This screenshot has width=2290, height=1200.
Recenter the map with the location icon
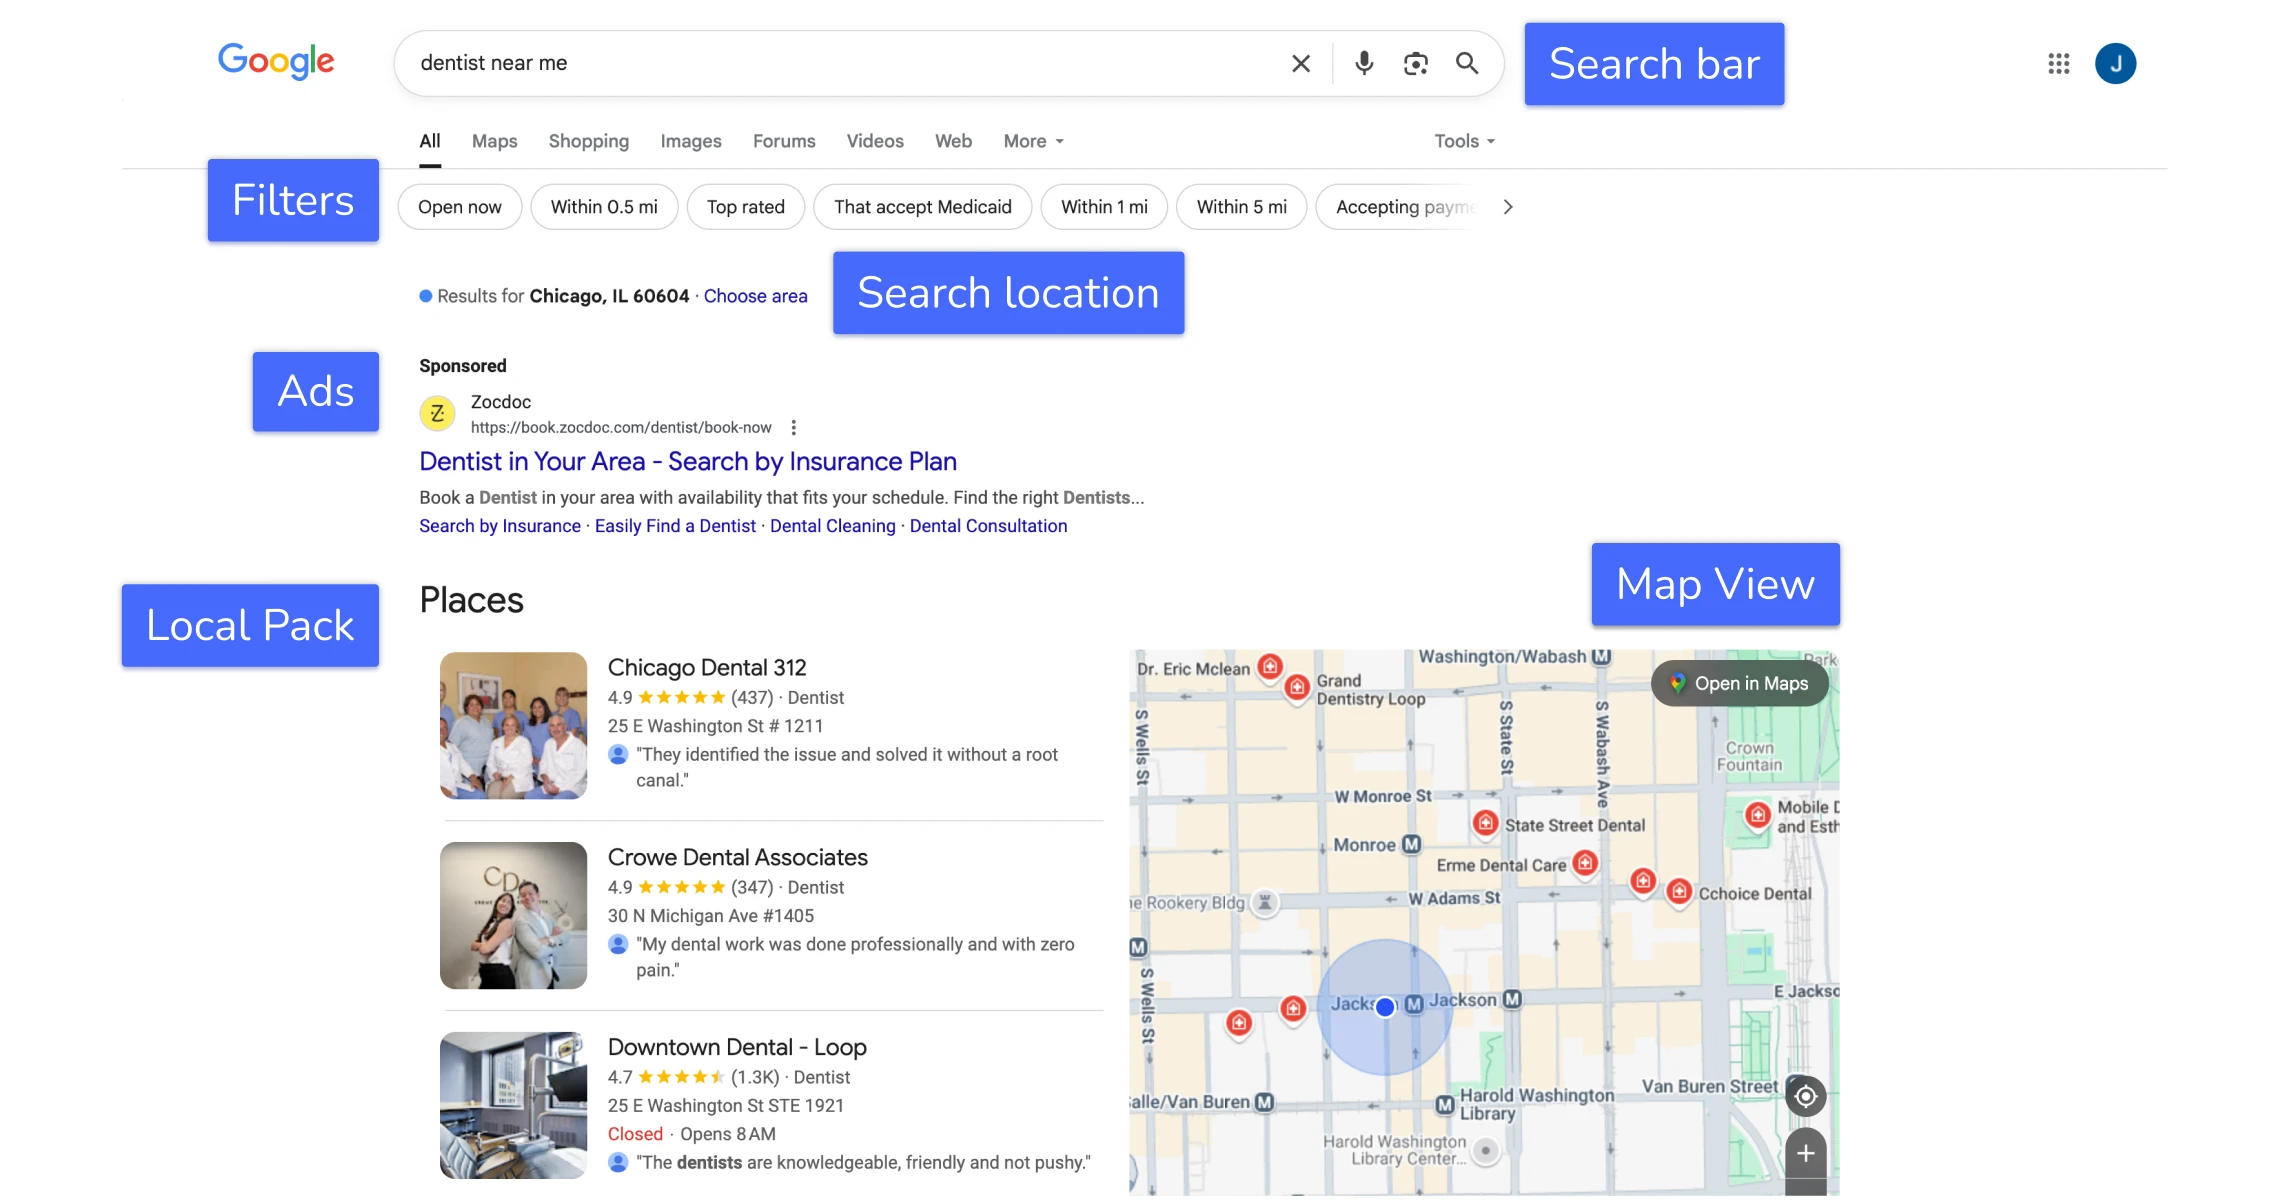tap(1805, 1096)
